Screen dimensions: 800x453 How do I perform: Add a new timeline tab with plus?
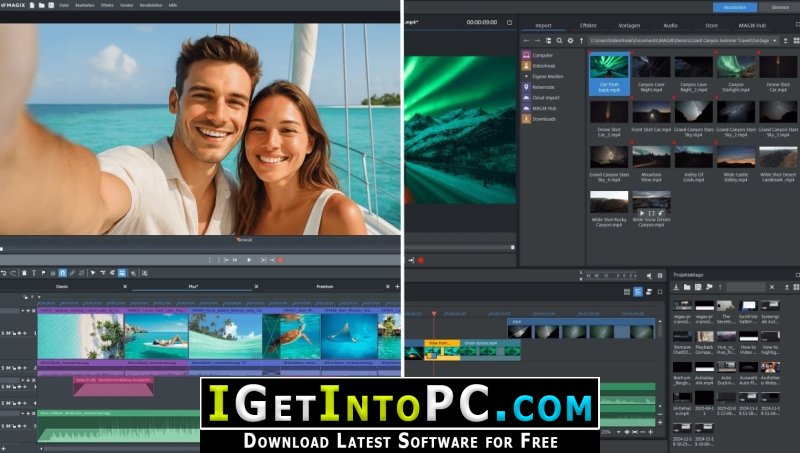[x=397, y=287]
